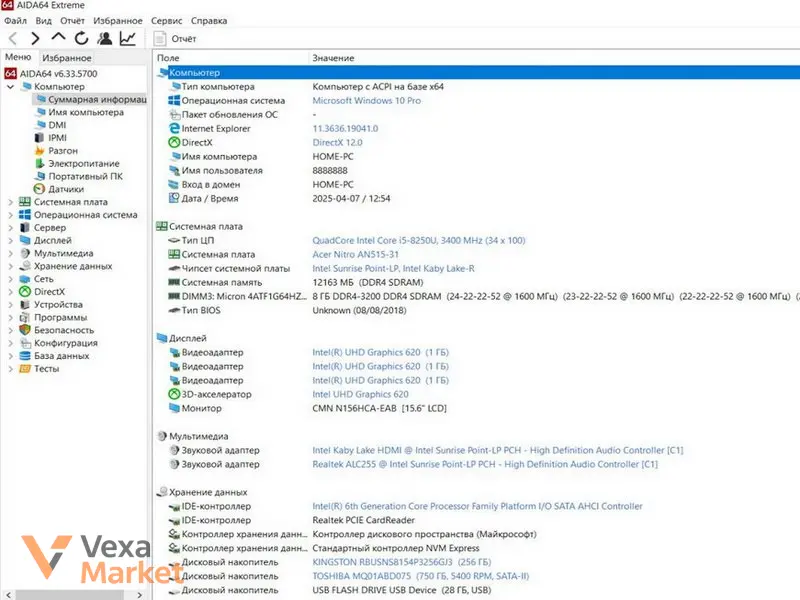Image resolution: width=800 pixels, height=600 pixels.
Task: Open Электропитание battery icon in tree
Action: tap(40, 163)
